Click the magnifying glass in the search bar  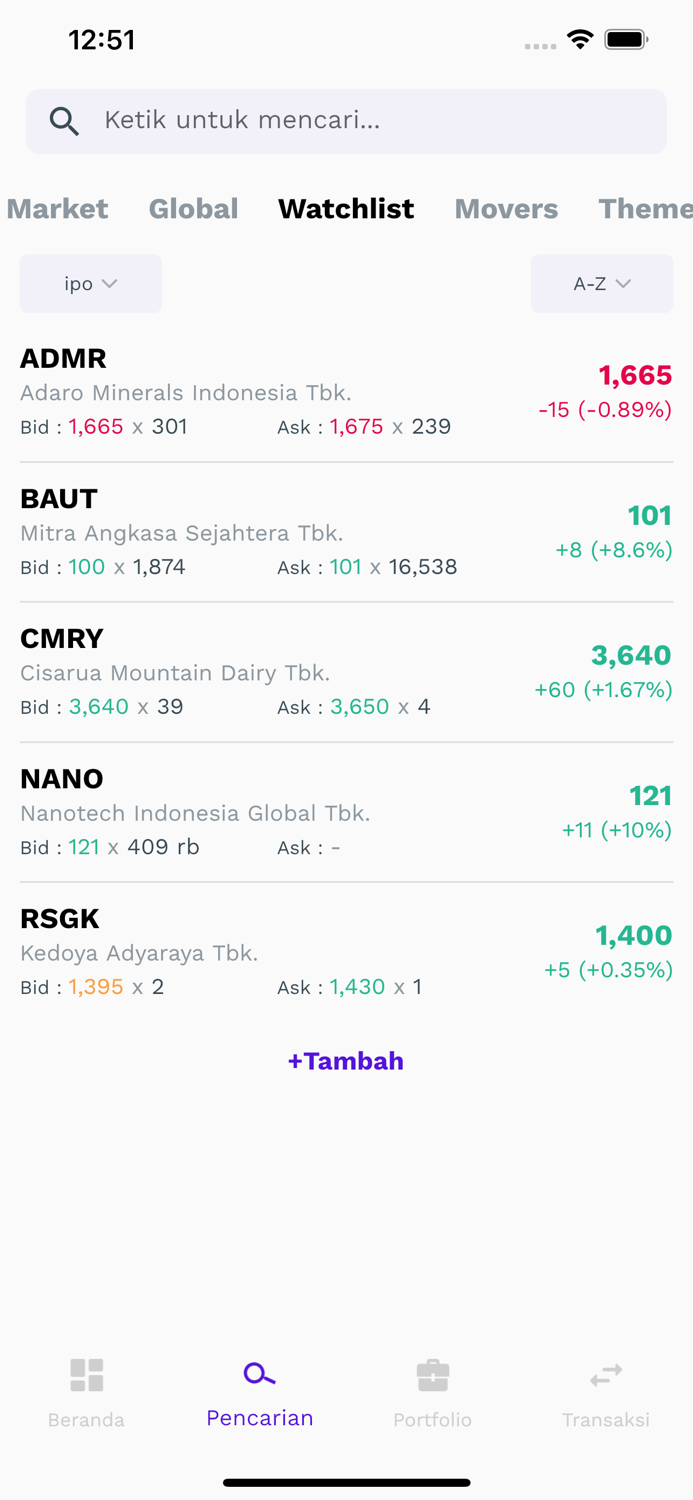[64, 120]
